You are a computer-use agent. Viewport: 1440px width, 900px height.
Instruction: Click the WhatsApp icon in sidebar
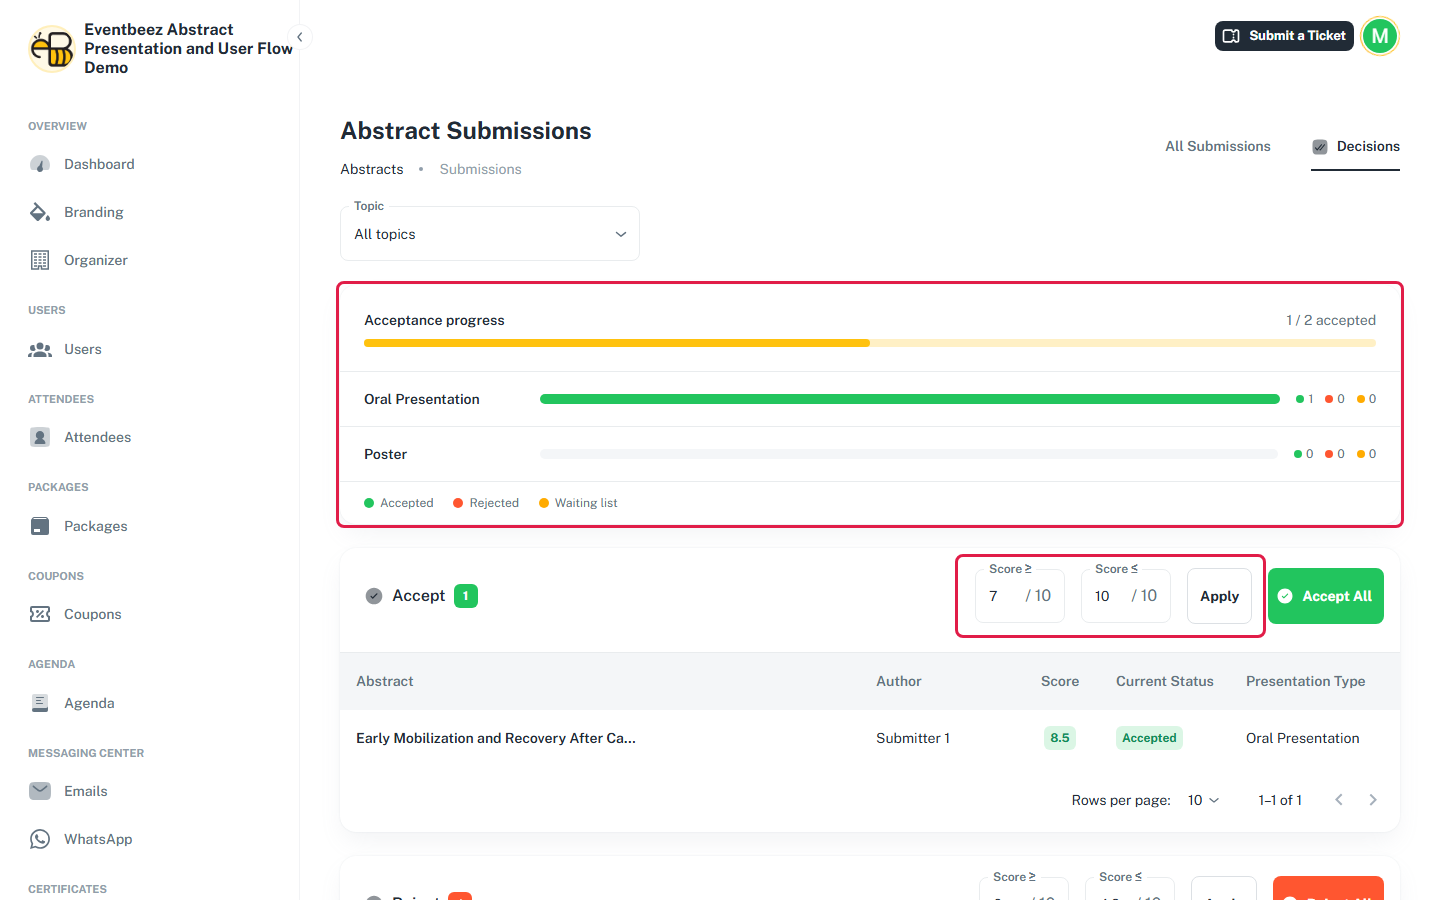pos(40,839)
